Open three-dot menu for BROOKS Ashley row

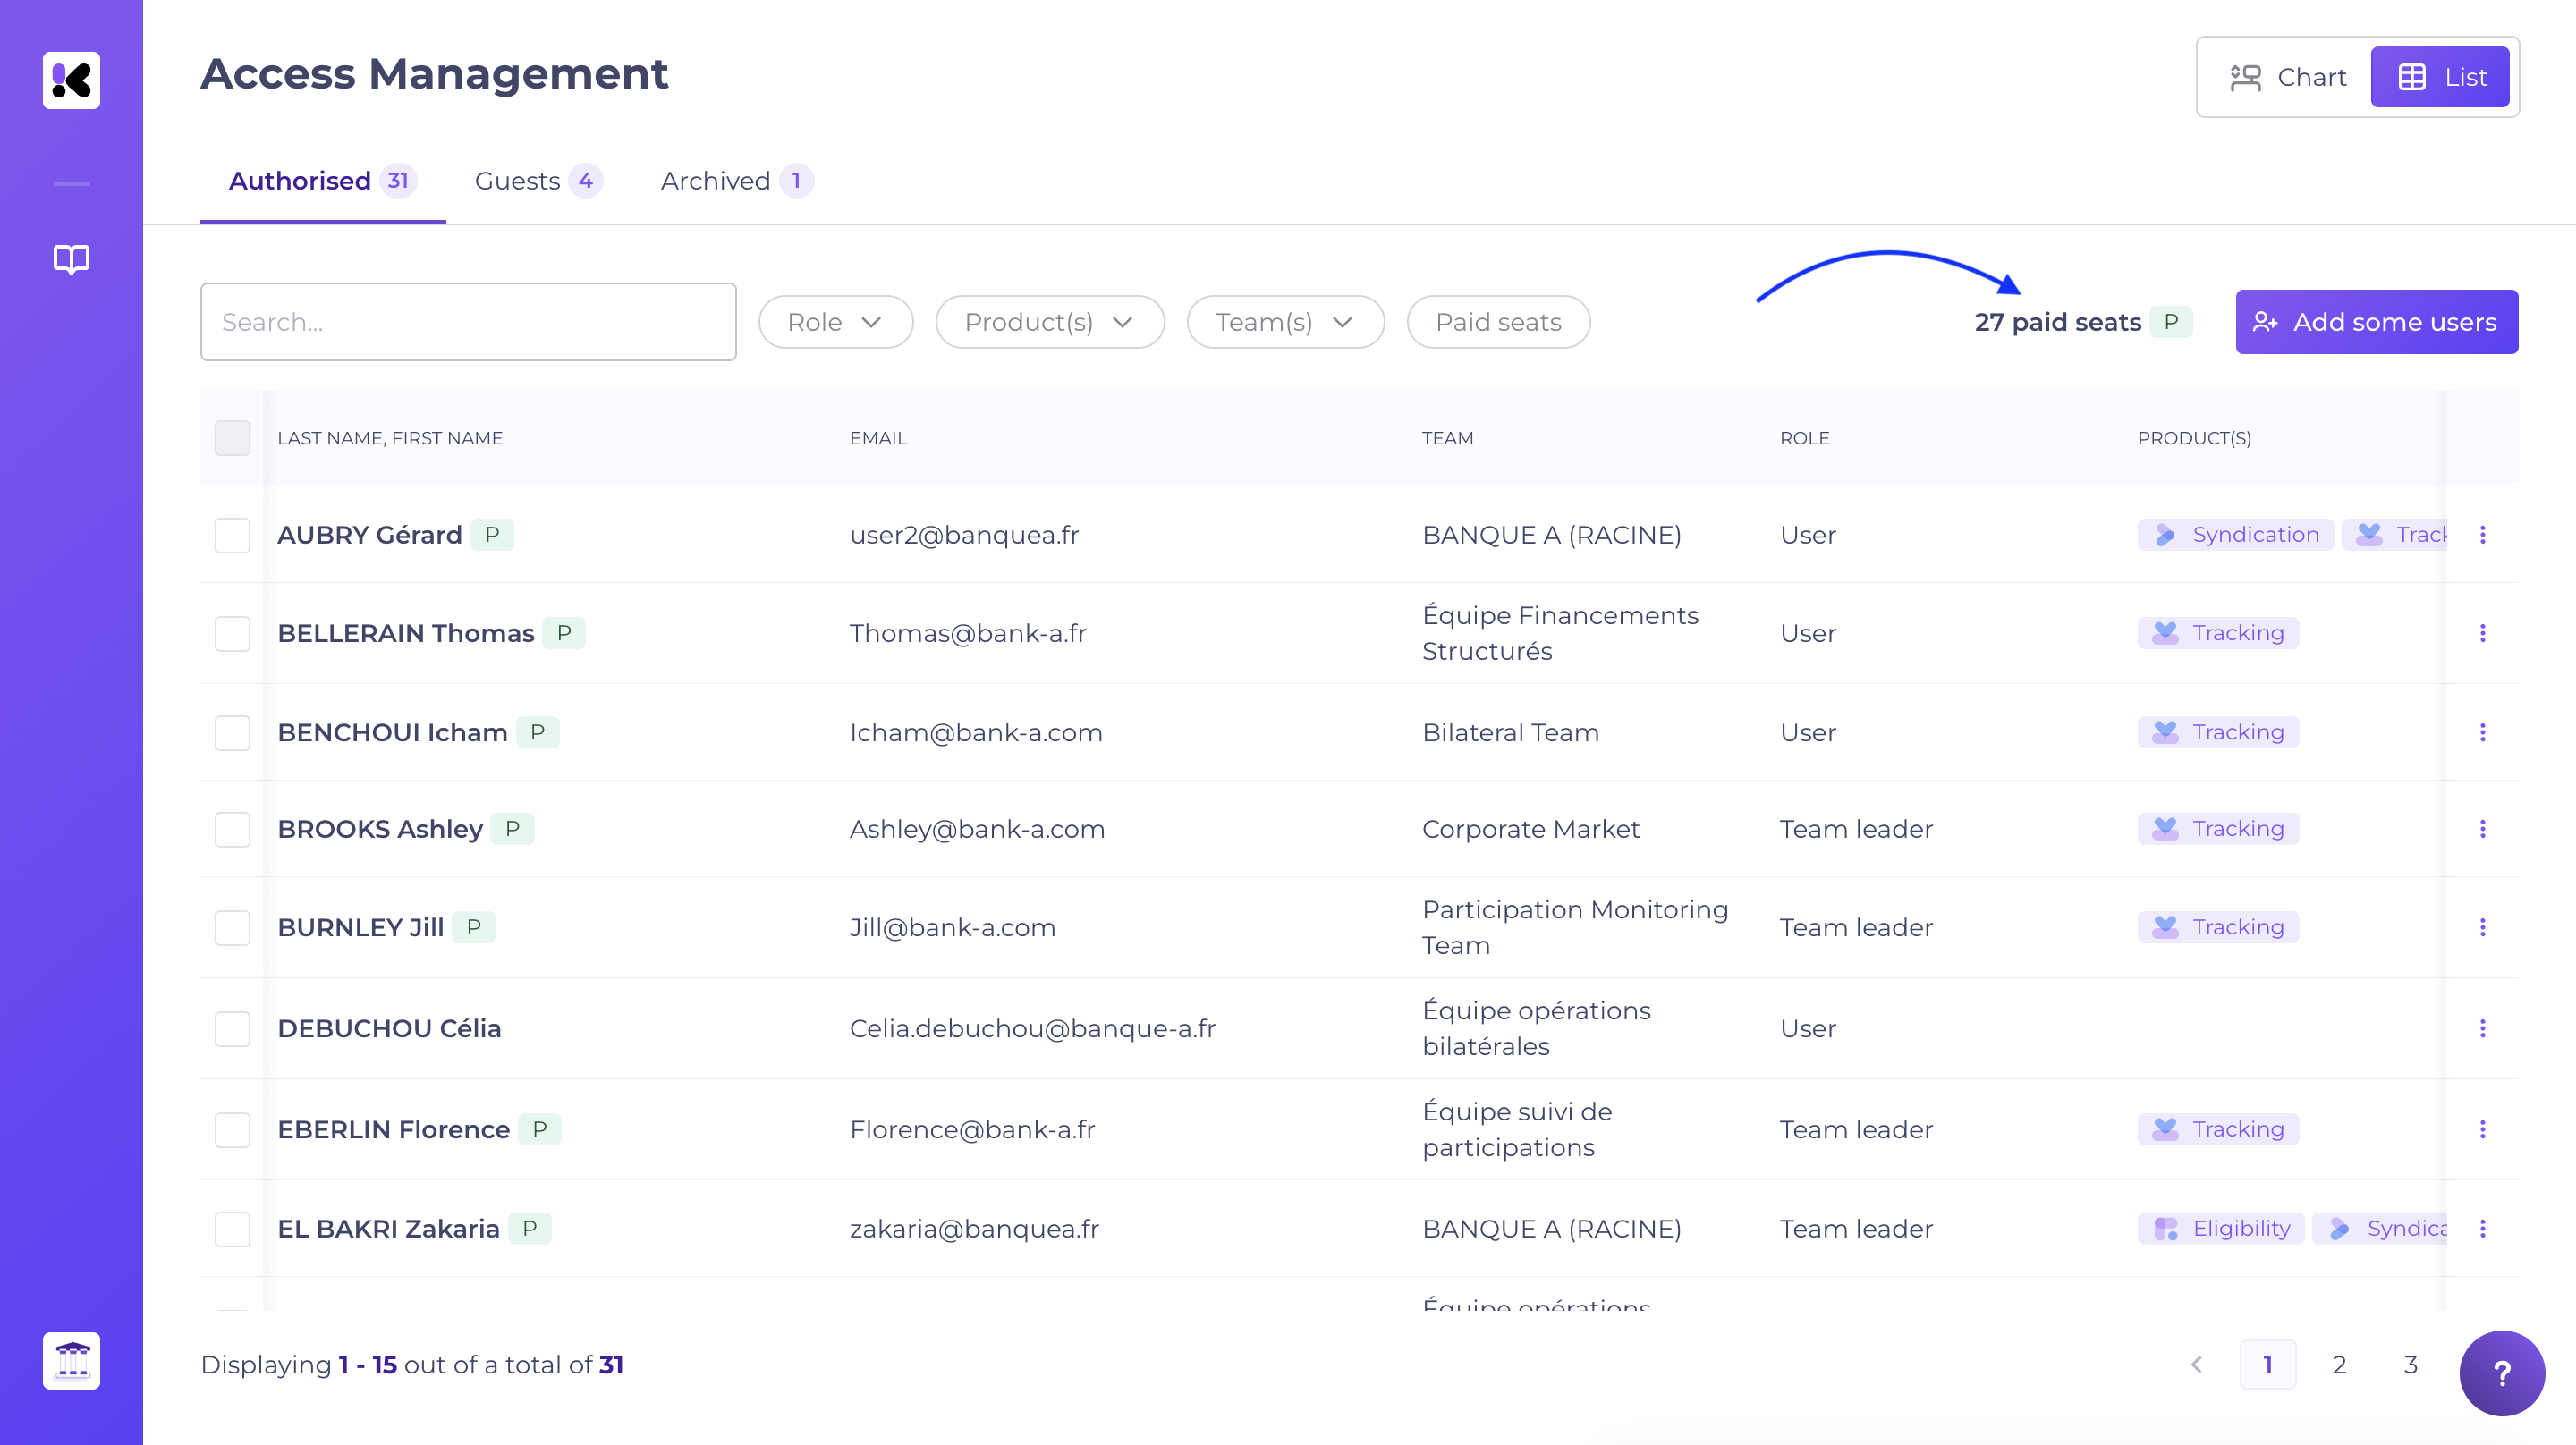(x=2482, y=829)
